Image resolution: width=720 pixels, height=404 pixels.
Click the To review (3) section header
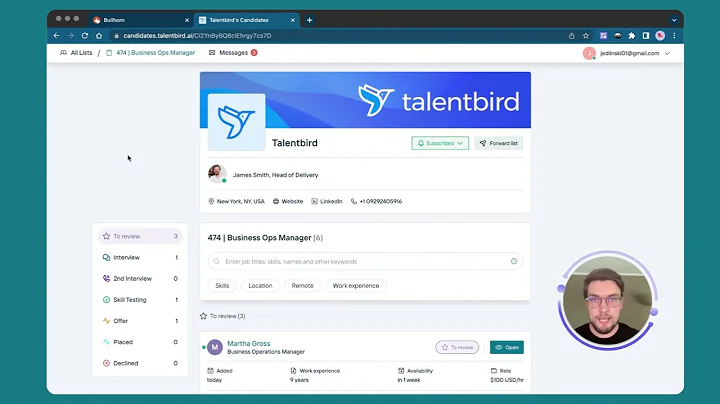point(223,316)
